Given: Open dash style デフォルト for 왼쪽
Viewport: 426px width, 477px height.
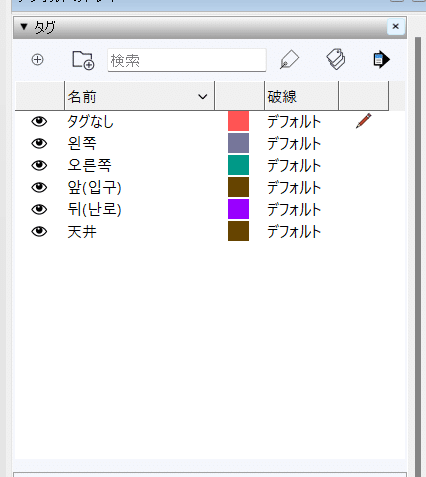Looking at the screenshot, I should (x=294, y=144).
